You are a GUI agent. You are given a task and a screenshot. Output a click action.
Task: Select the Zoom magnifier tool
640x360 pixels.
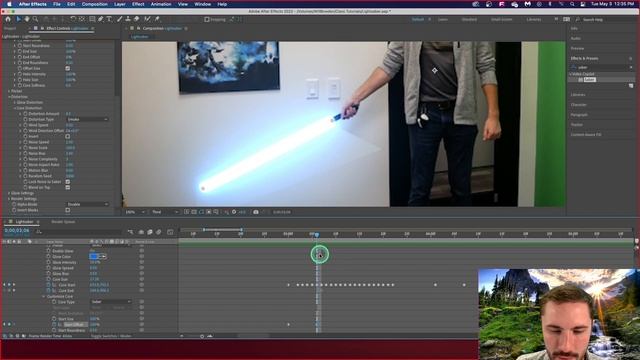pos(36,19)
